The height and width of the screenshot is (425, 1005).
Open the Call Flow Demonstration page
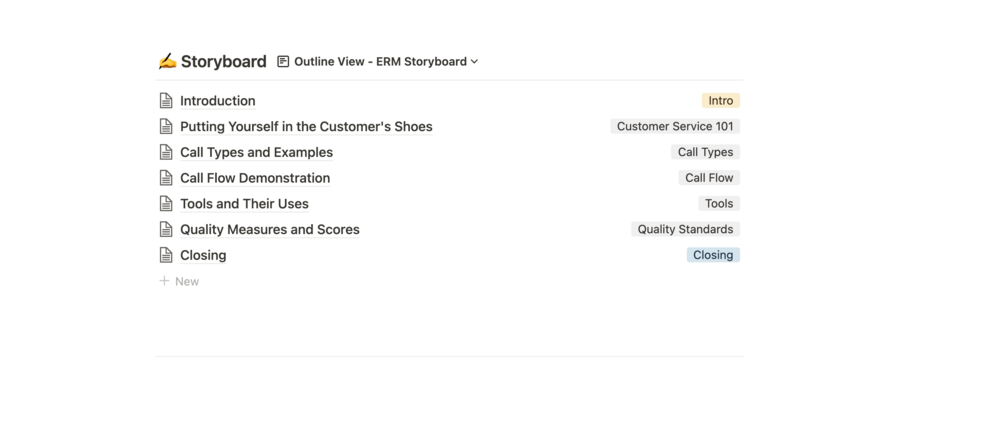click(x=254, y=178)
